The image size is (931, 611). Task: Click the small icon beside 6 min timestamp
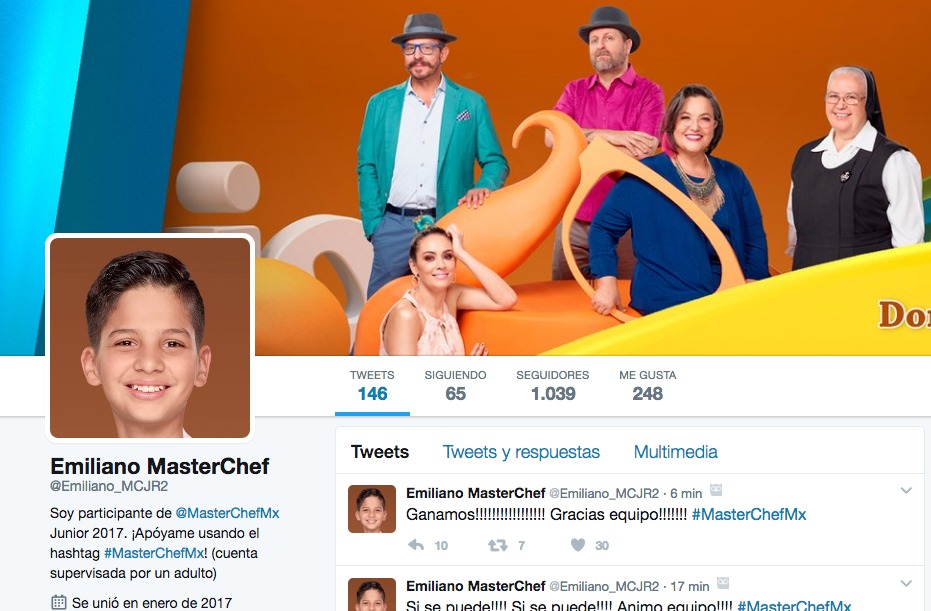716,490
